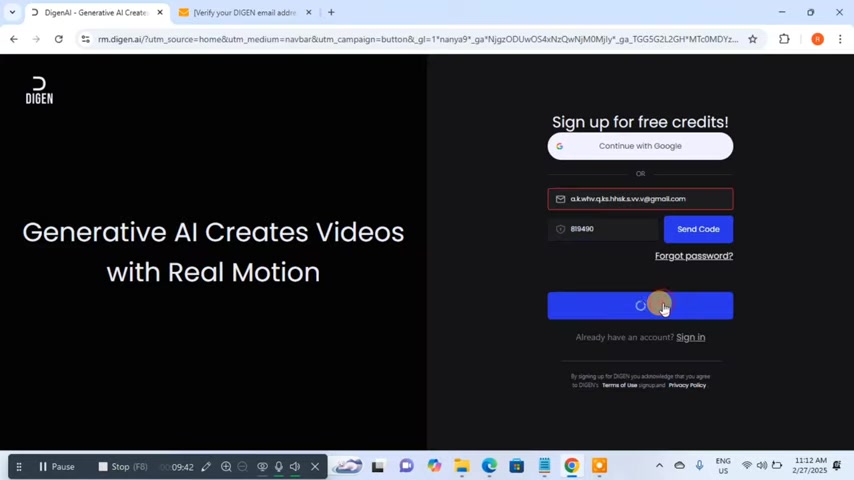Stop the screen recording
Viewport: 854px width, 480px height.
tap(123, 467)
